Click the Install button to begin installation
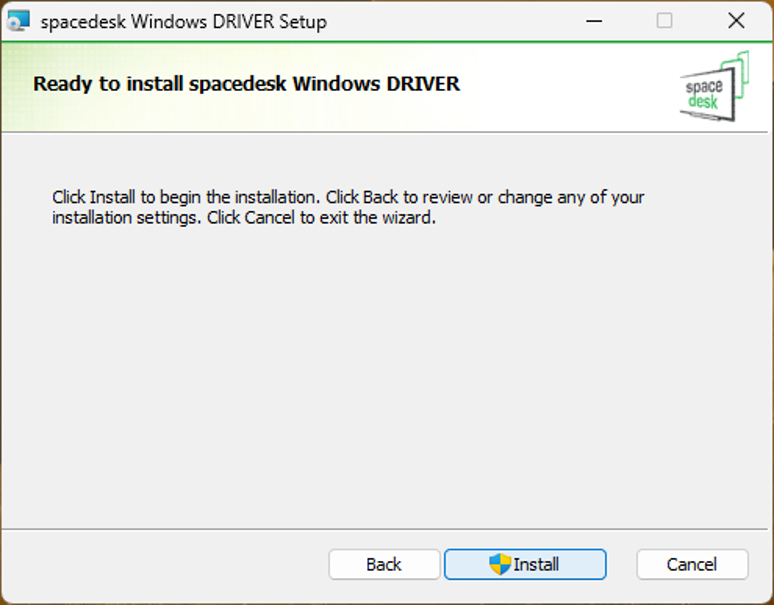 [525, 564]
